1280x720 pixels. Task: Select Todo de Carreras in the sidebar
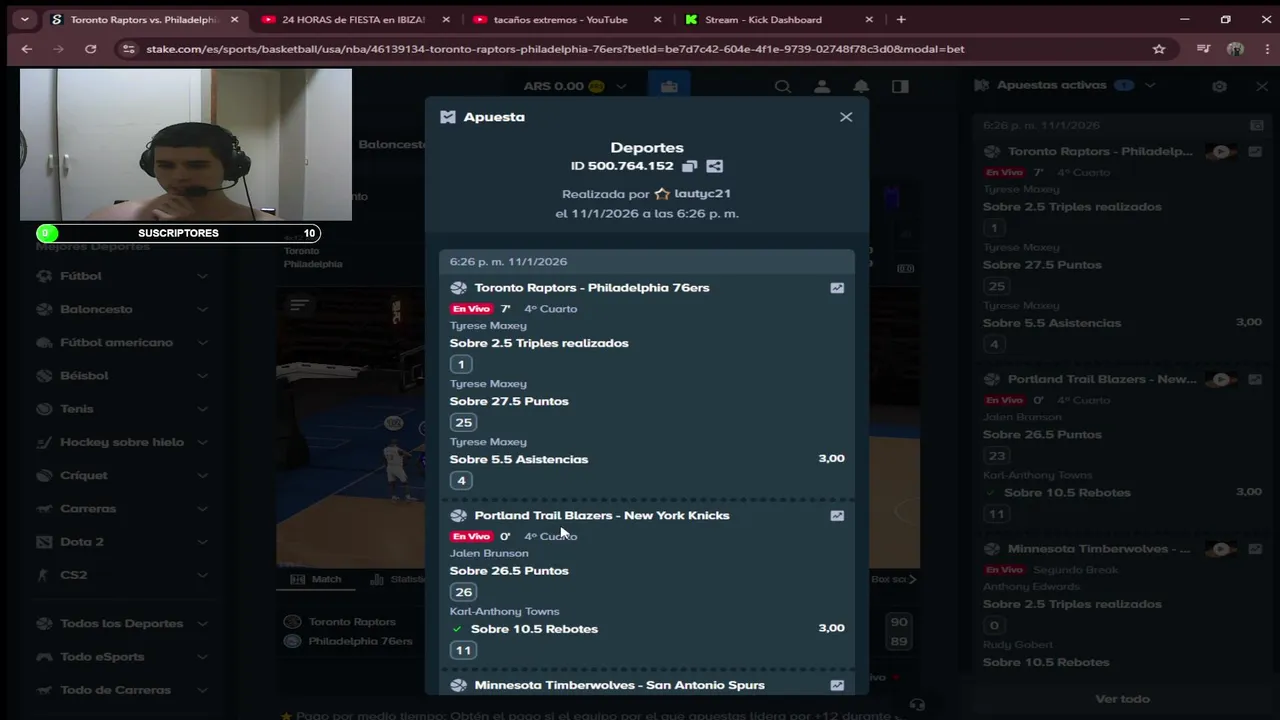pos(115,690)
